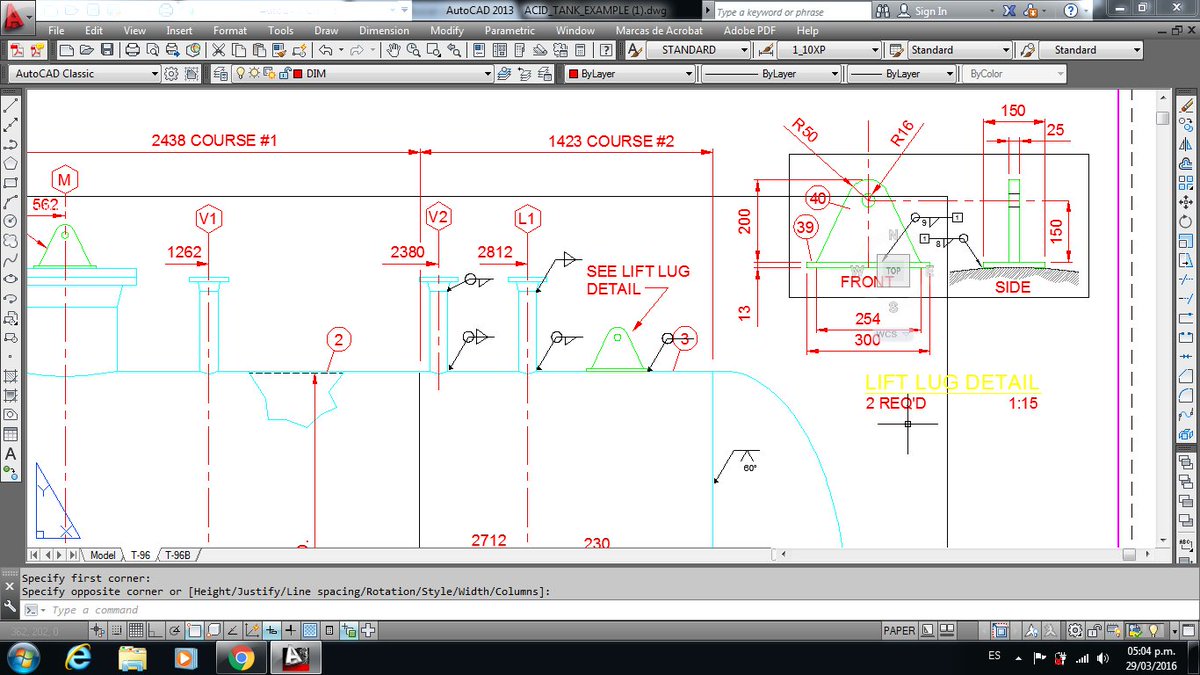Expand the undo history dropdown arrow

[x=340, y=50]
